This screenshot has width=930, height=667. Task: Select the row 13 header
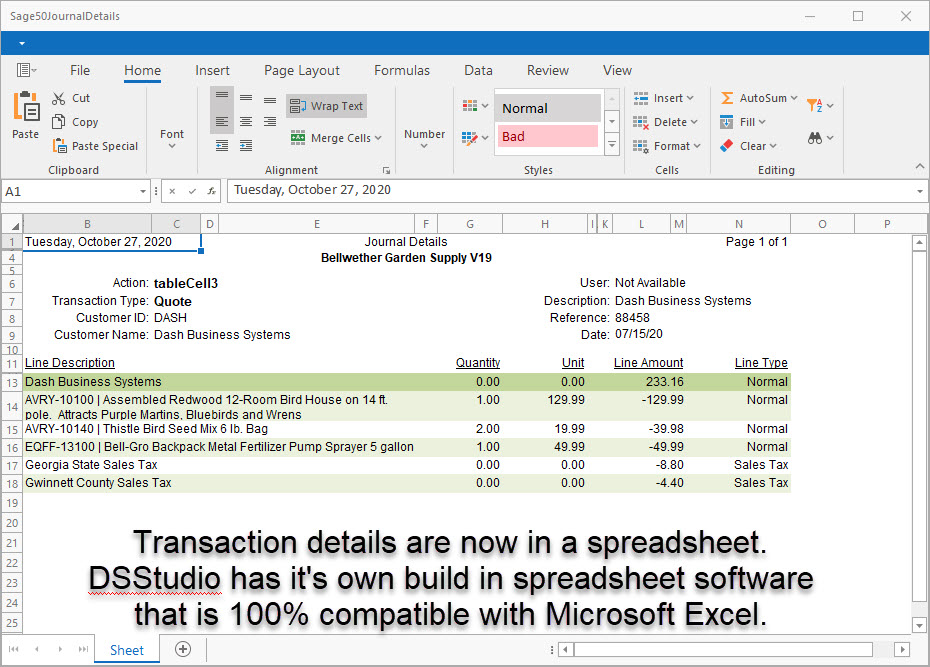click(12, 383)
